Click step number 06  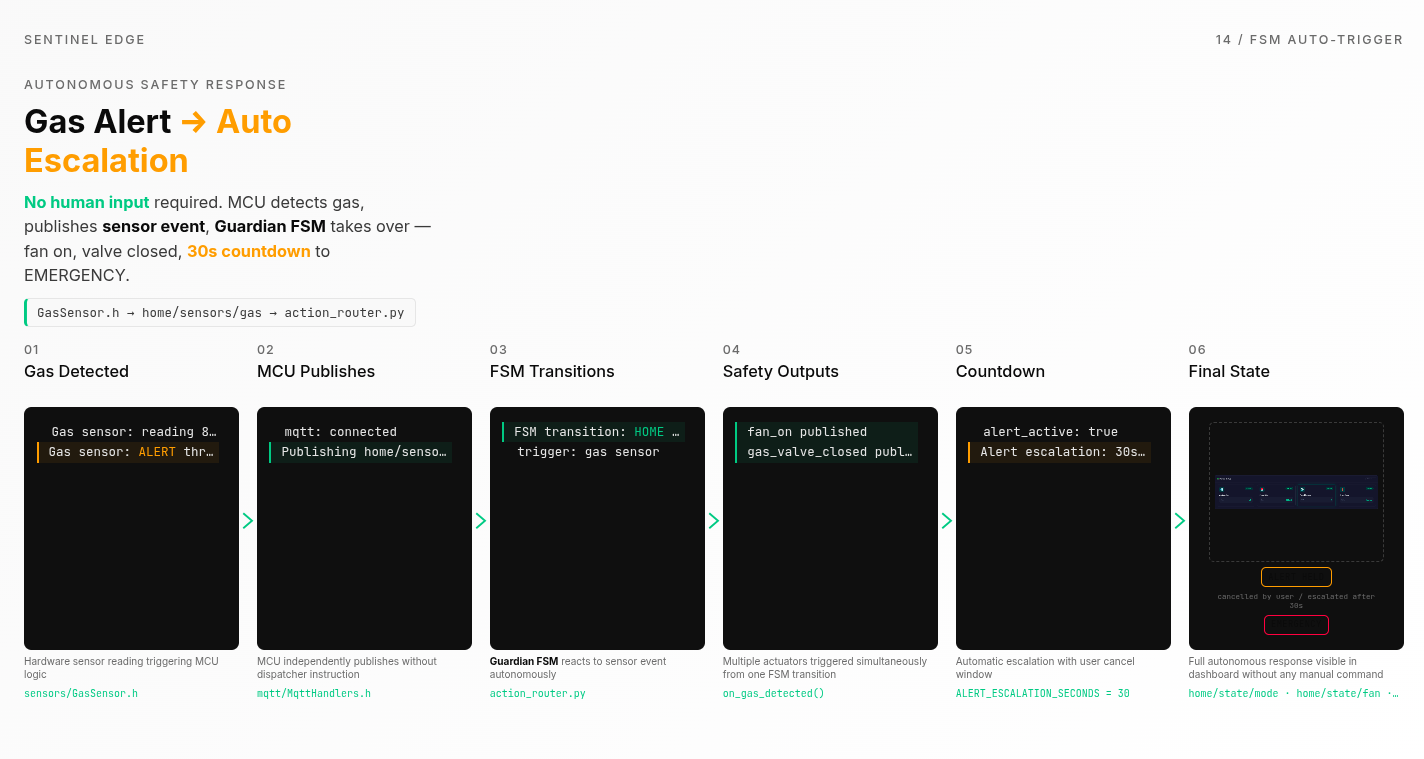tap(1198, 350)
